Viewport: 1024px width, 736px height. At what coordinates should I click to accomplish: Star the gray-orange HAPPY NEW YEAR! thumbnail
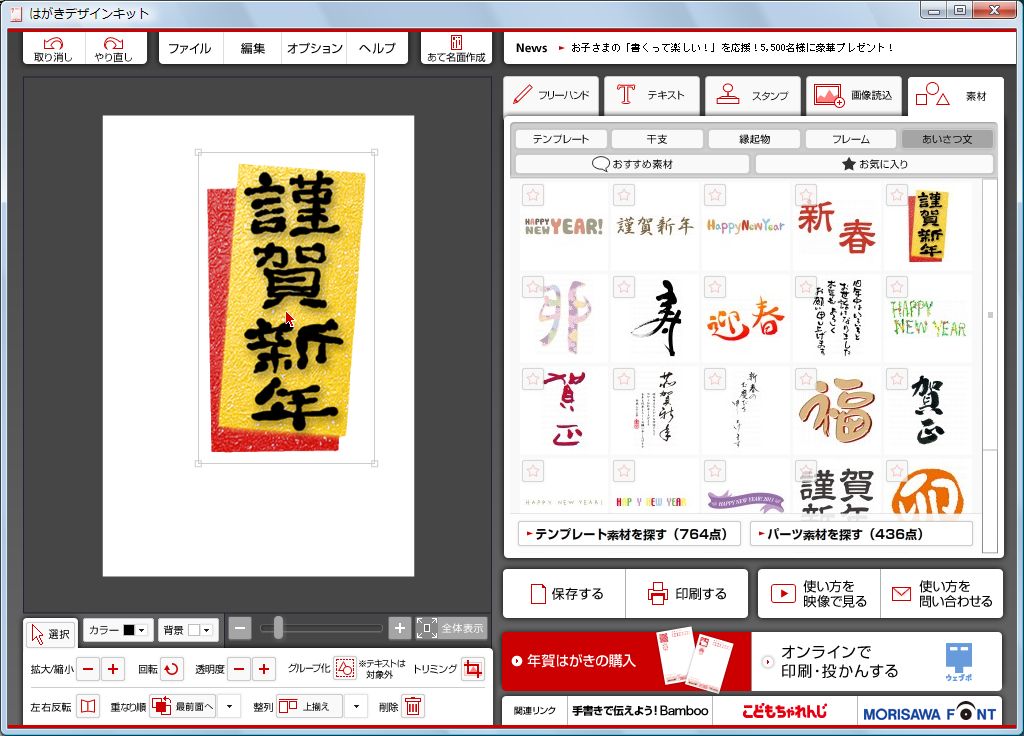tap(534, 195)
